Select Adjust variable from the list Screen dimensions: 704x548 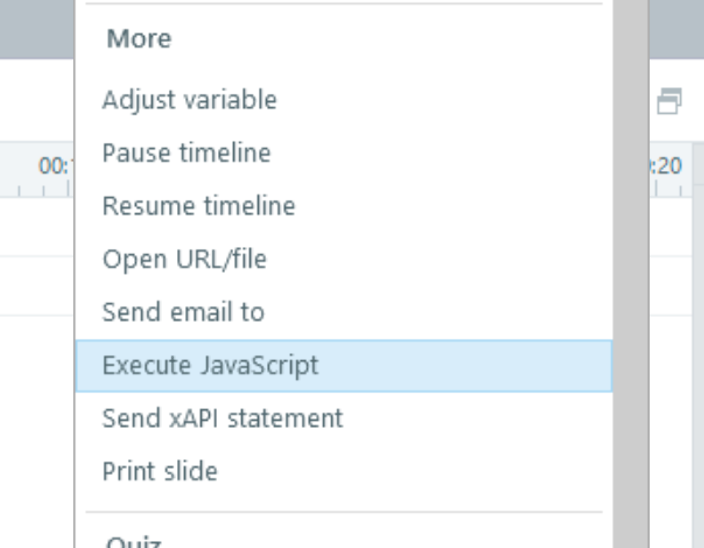[189, 100]
